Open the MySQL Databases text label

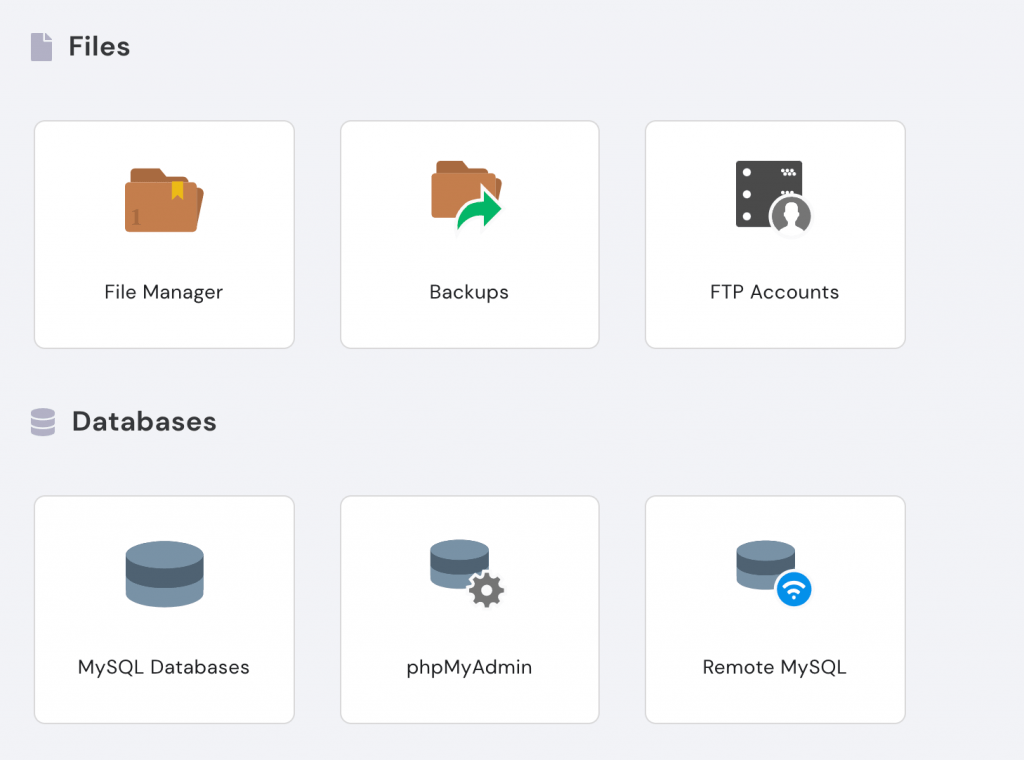point(164,667)
